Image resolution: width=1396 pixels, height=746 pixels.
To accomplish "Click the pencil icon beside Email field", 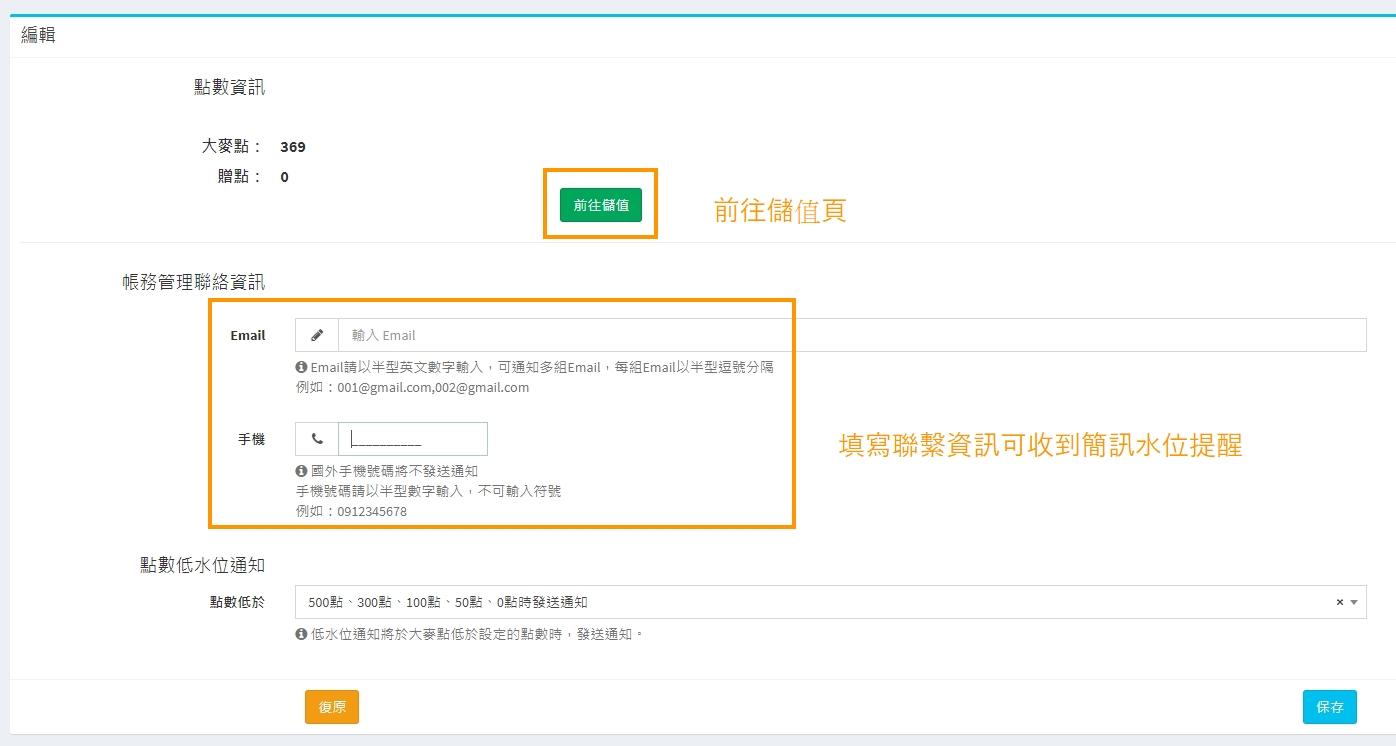I will 317,335.
